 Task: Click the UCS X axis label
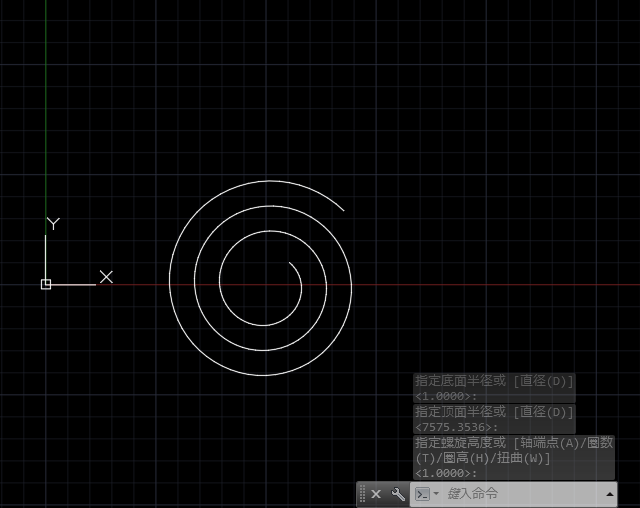[106, 277]
